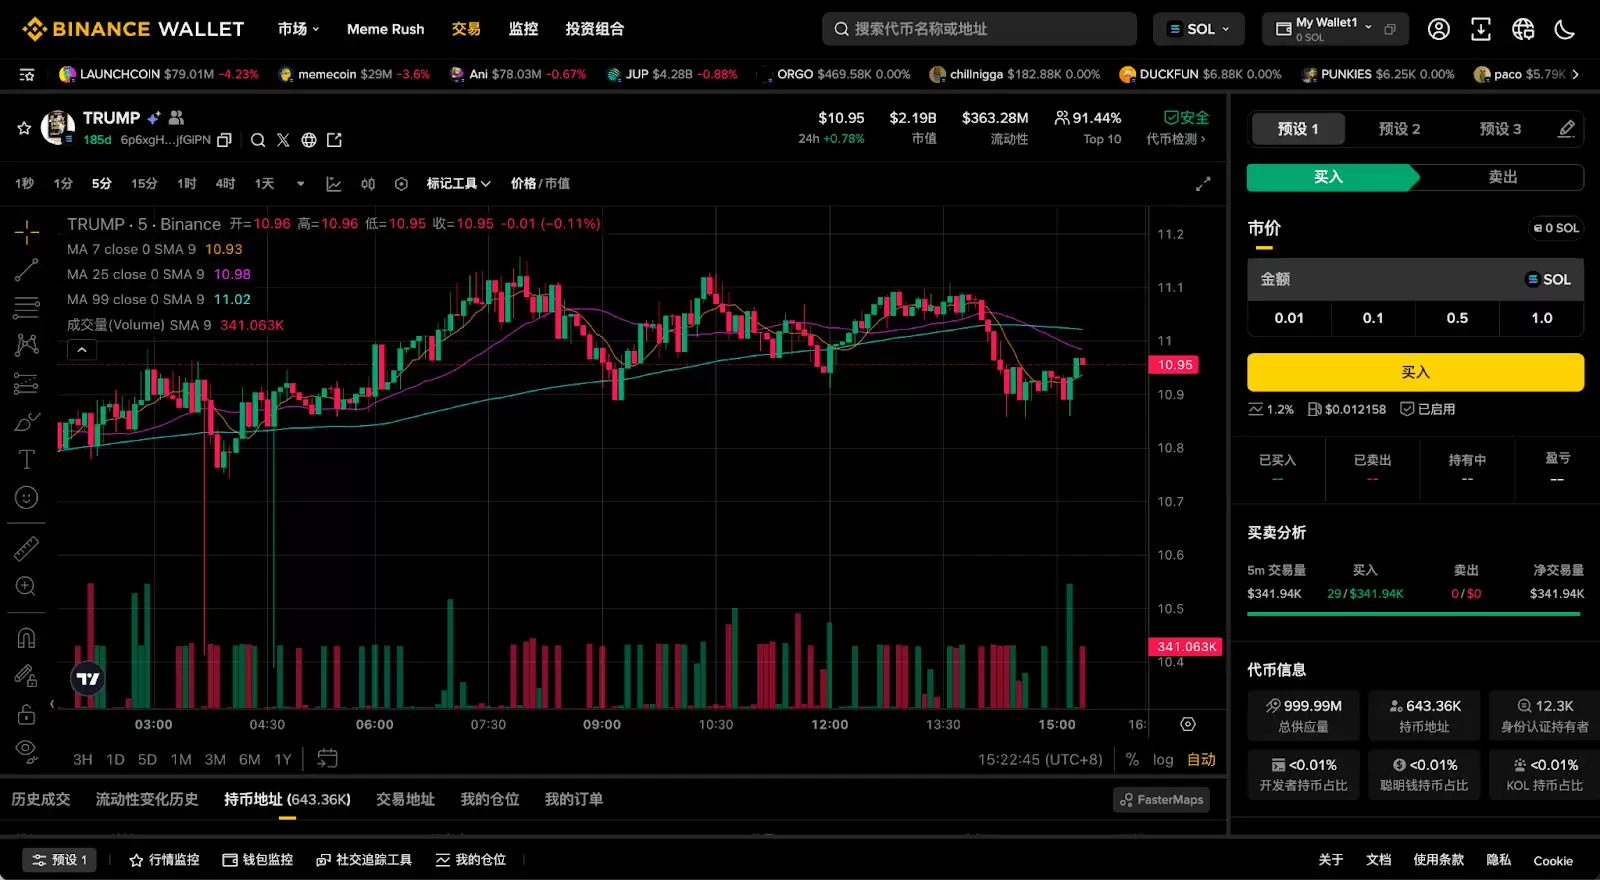Expand the 标记工具 dropdown
1600x880 pixels.
[458, 184]
